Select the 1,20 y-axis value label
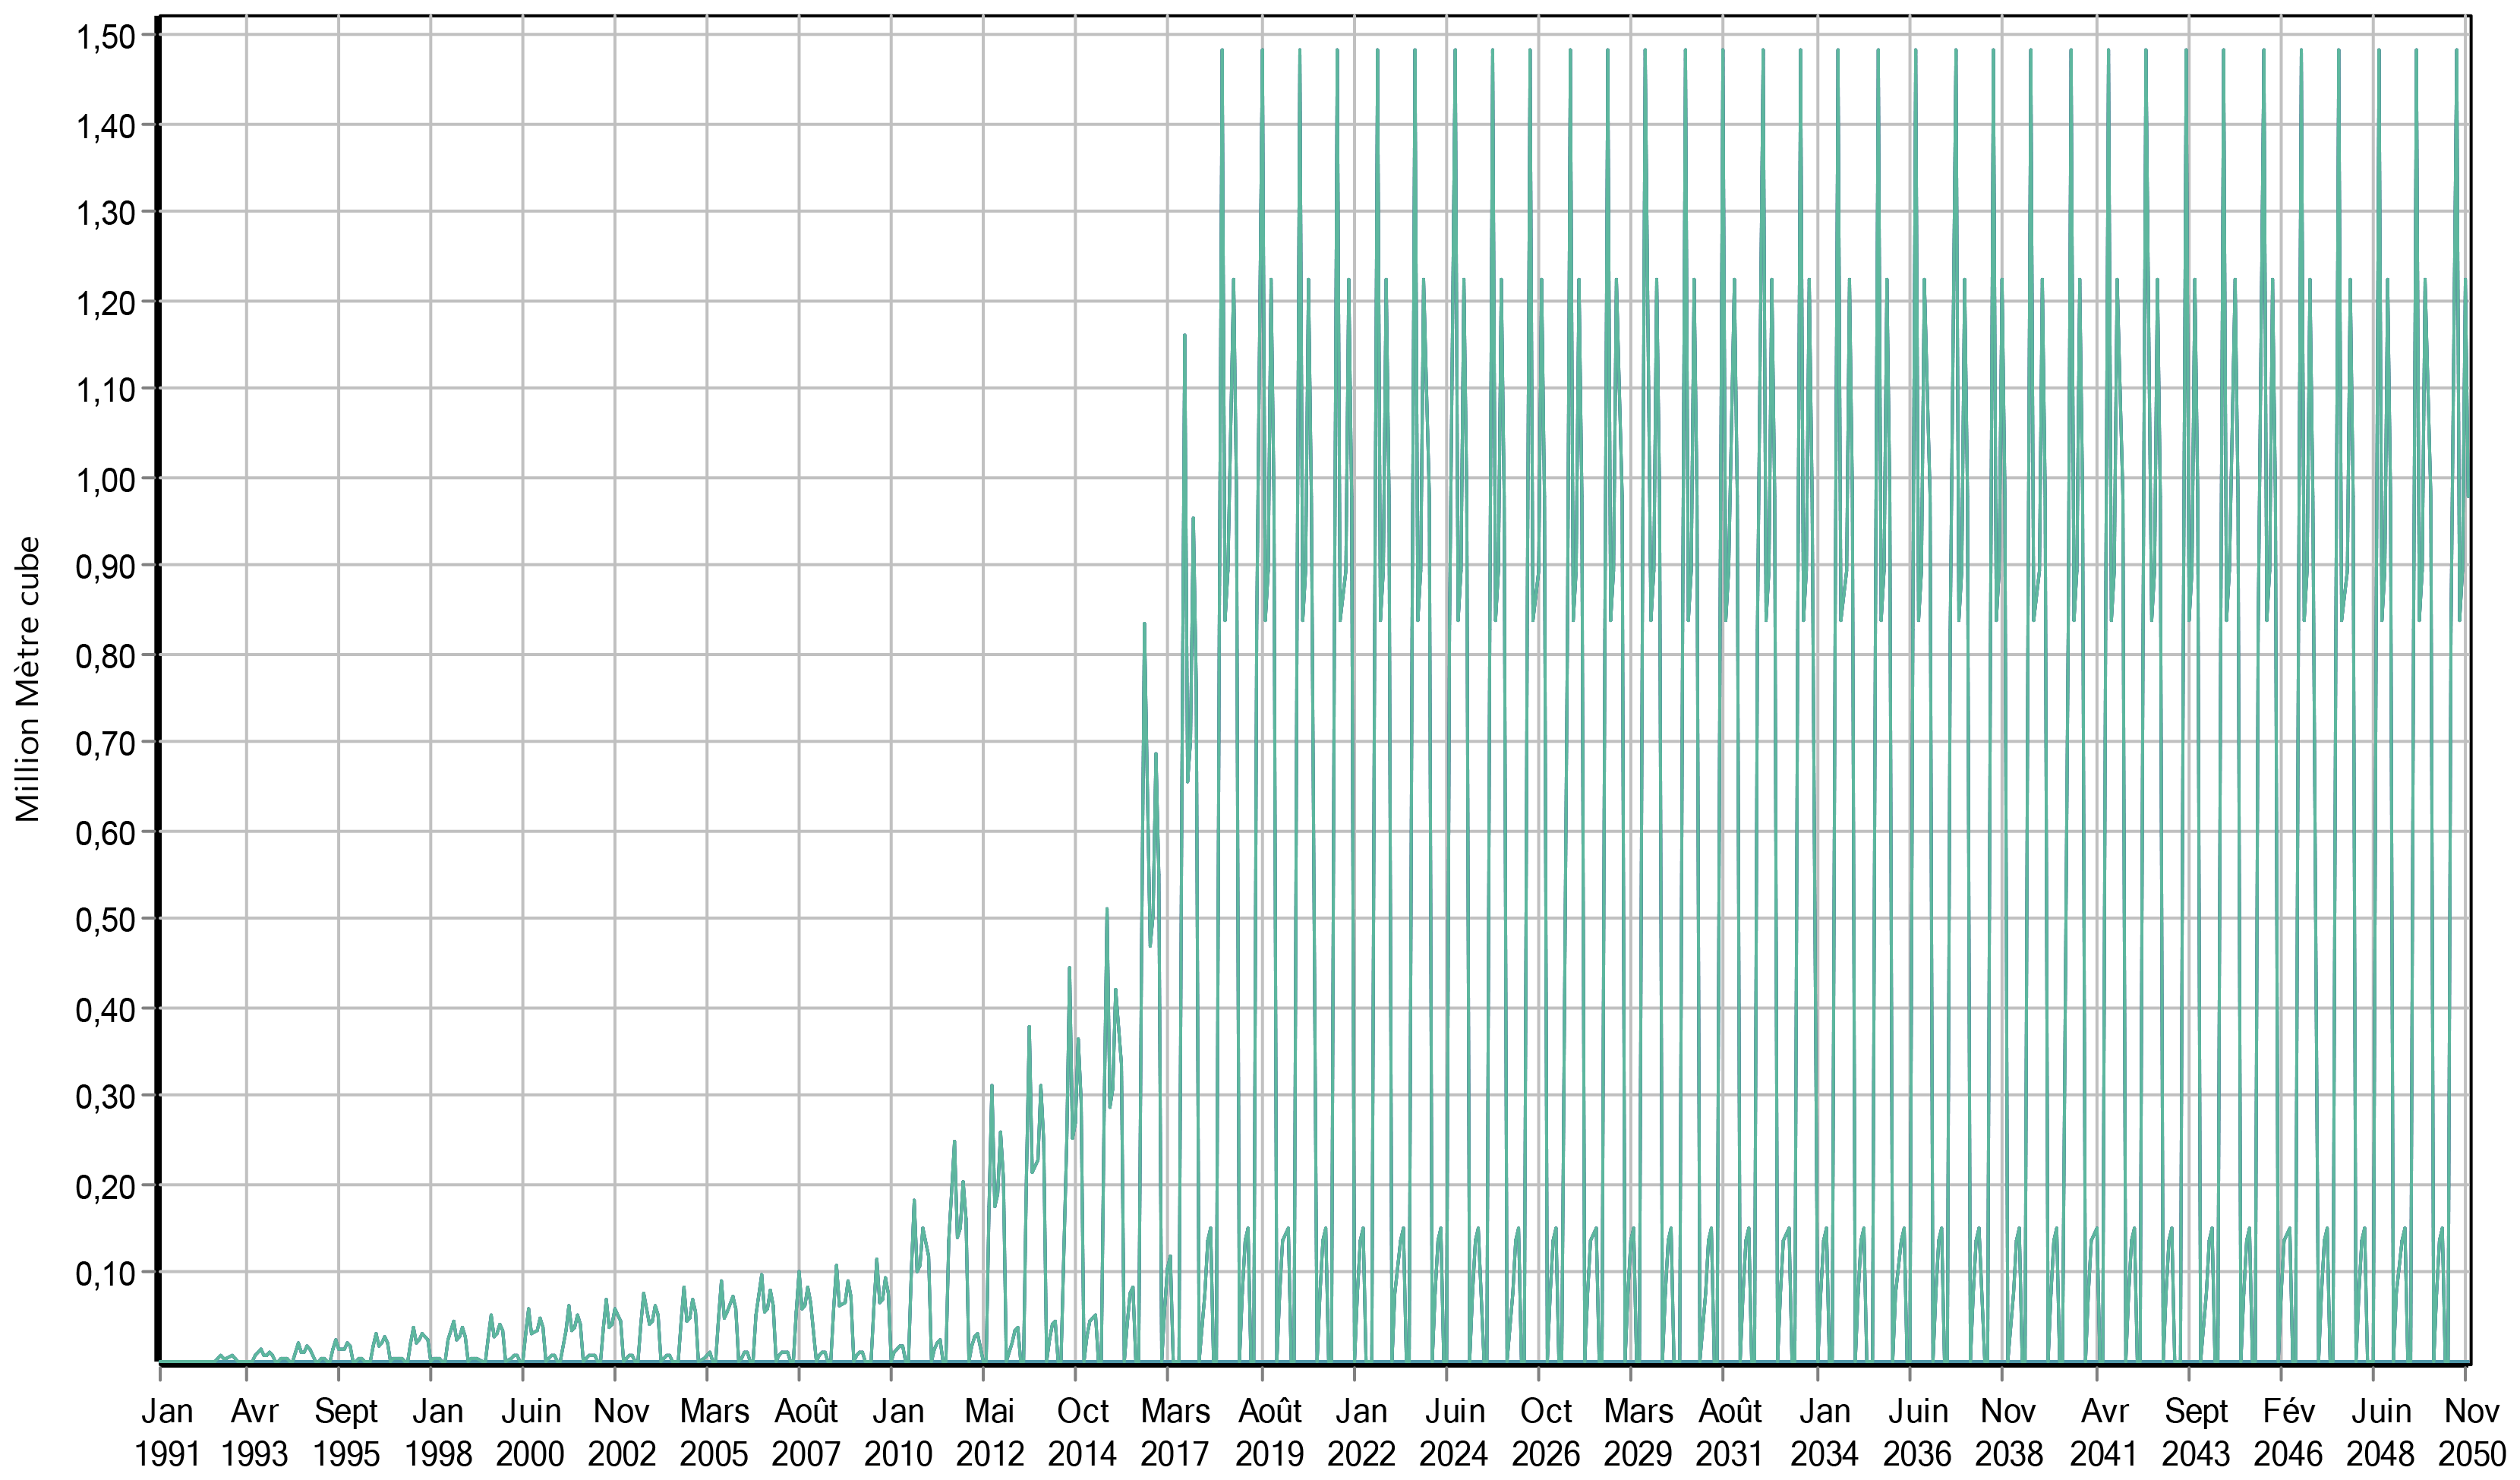Viewport: 2520px width, 1480px height. tap(105, 302)
